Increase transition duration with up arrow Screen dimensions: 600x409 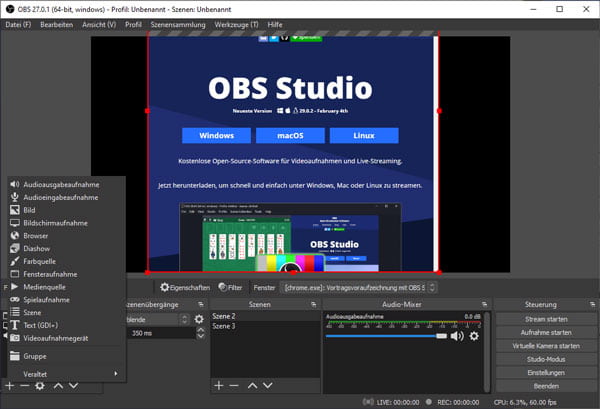click(x=201, y=330)
